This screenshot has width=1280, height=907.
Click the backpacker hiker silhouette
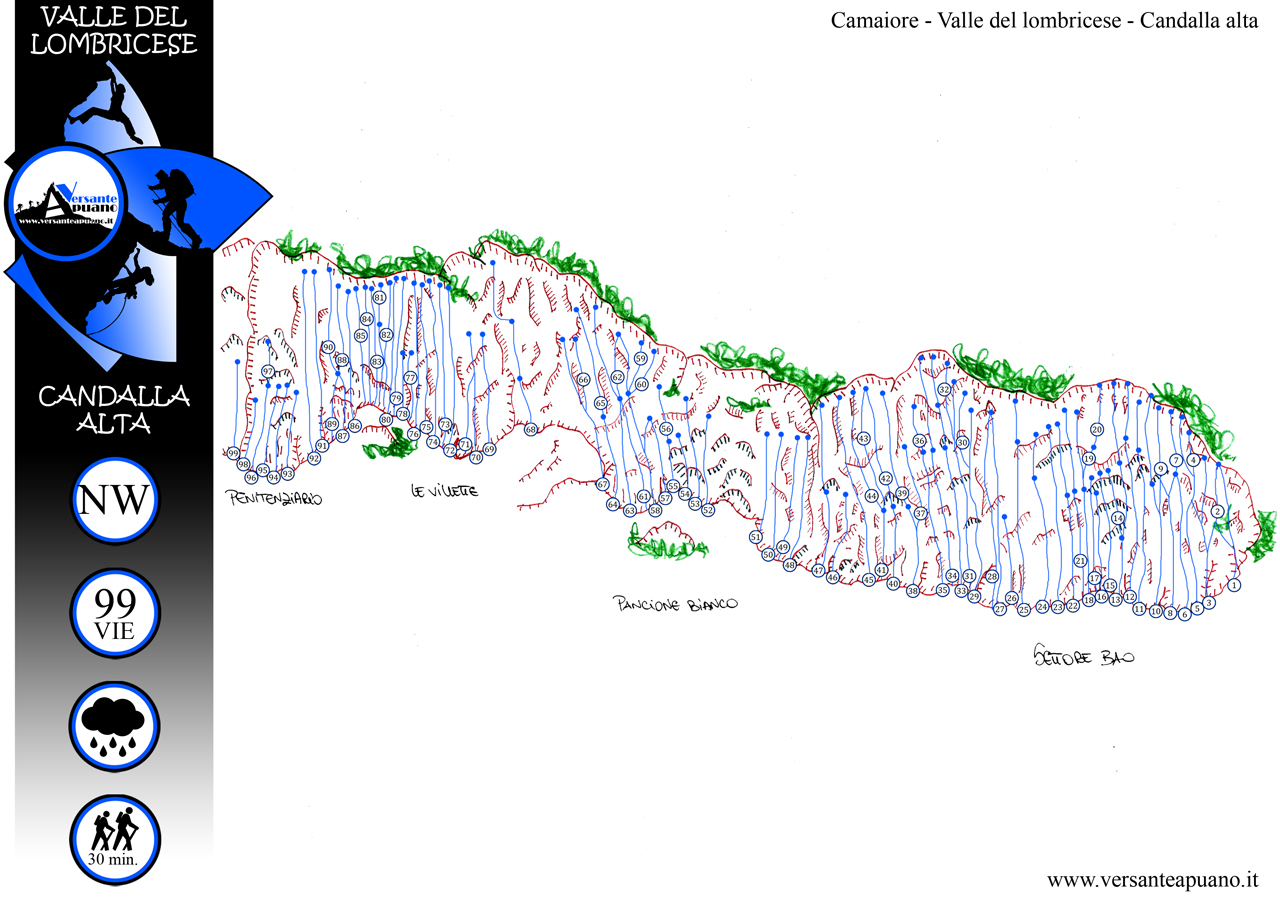coord(168,203)
